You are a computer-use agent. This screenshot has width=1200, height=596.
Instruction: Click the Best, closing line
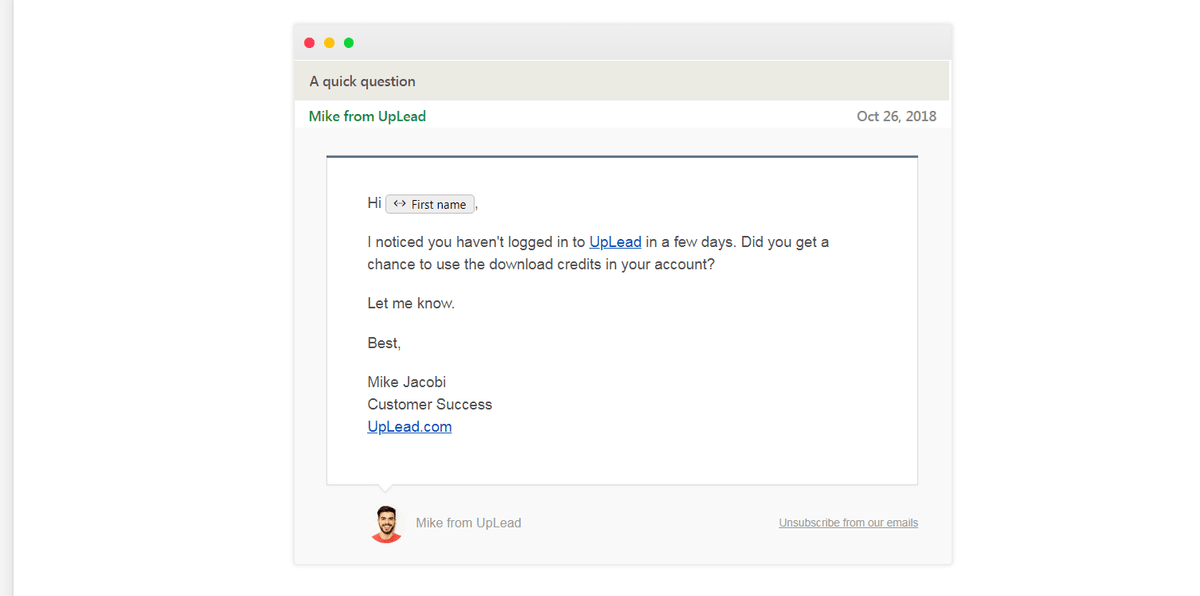tap(384, 343)
